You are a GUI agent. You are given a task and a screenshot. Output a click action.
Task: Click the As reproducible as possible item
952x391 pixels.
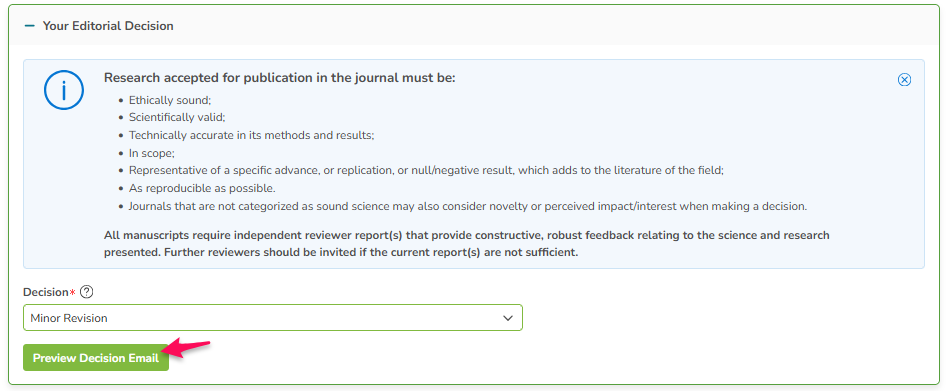pos(202,188)
